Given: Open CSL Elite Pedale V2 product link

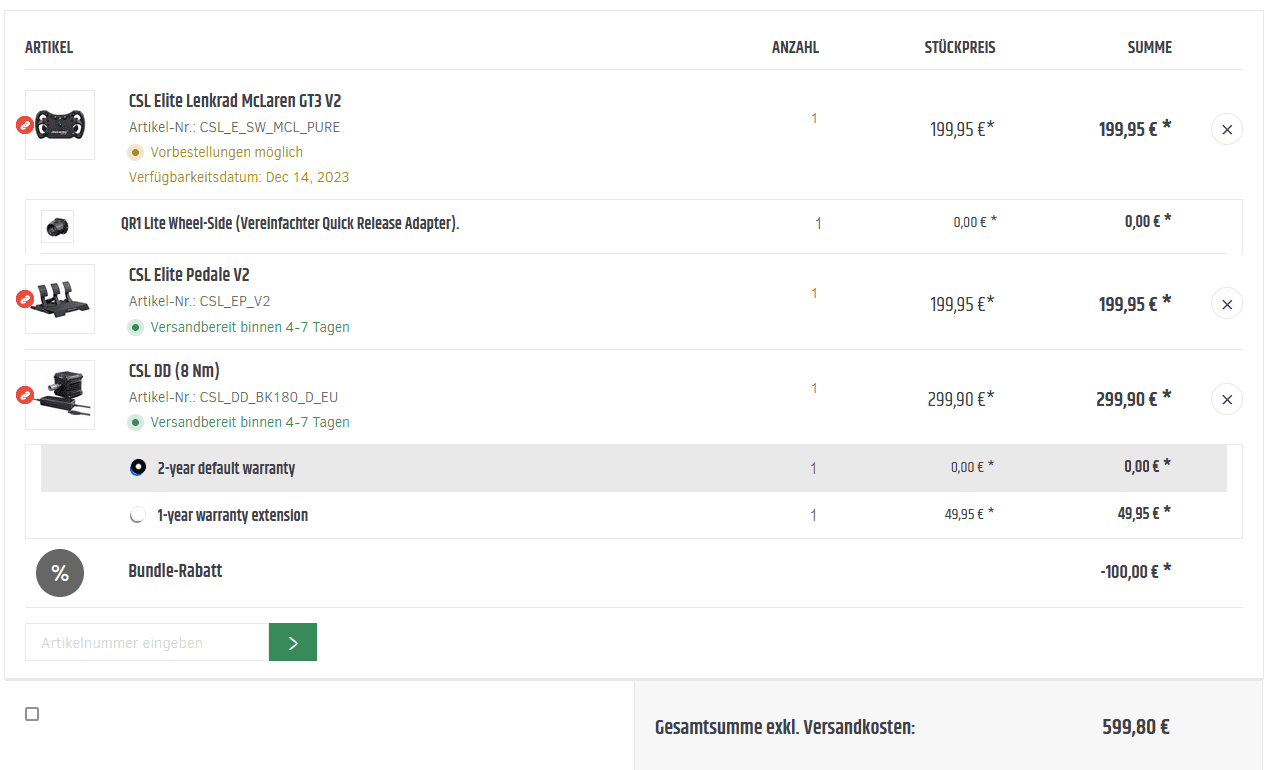Looking at the screenshot, I should pos(189,275).
